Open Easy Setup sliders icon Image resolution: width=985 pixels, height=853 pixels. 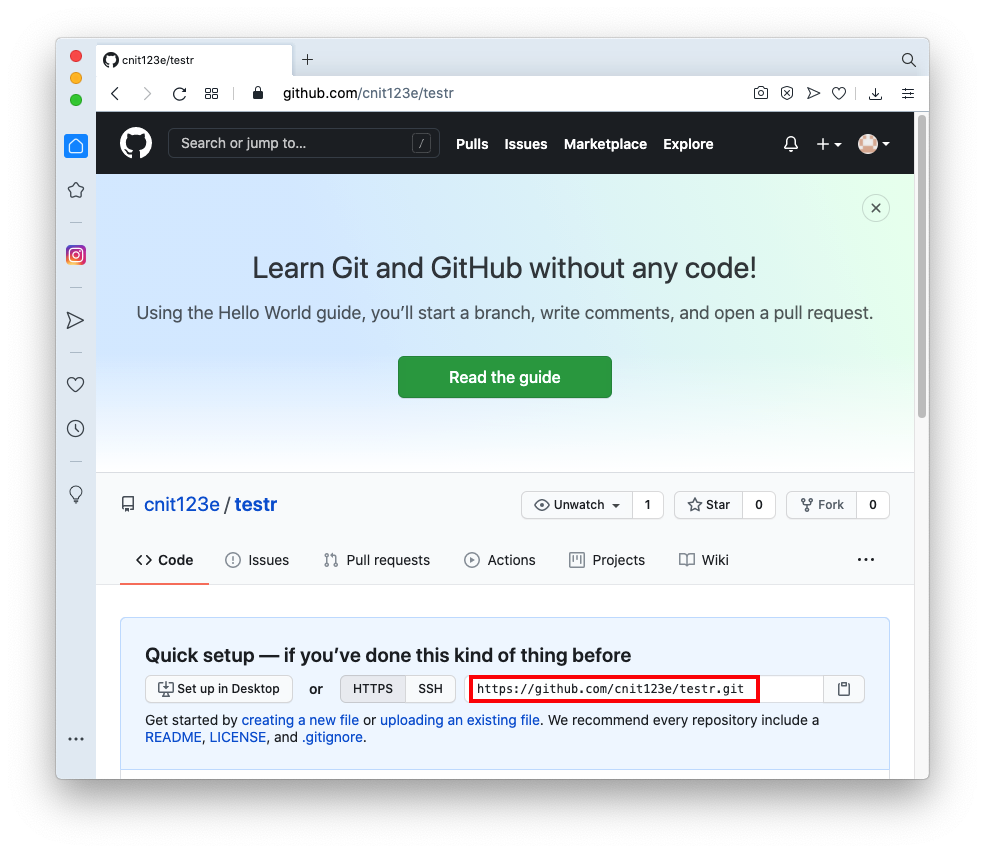[x=908, y=94]
